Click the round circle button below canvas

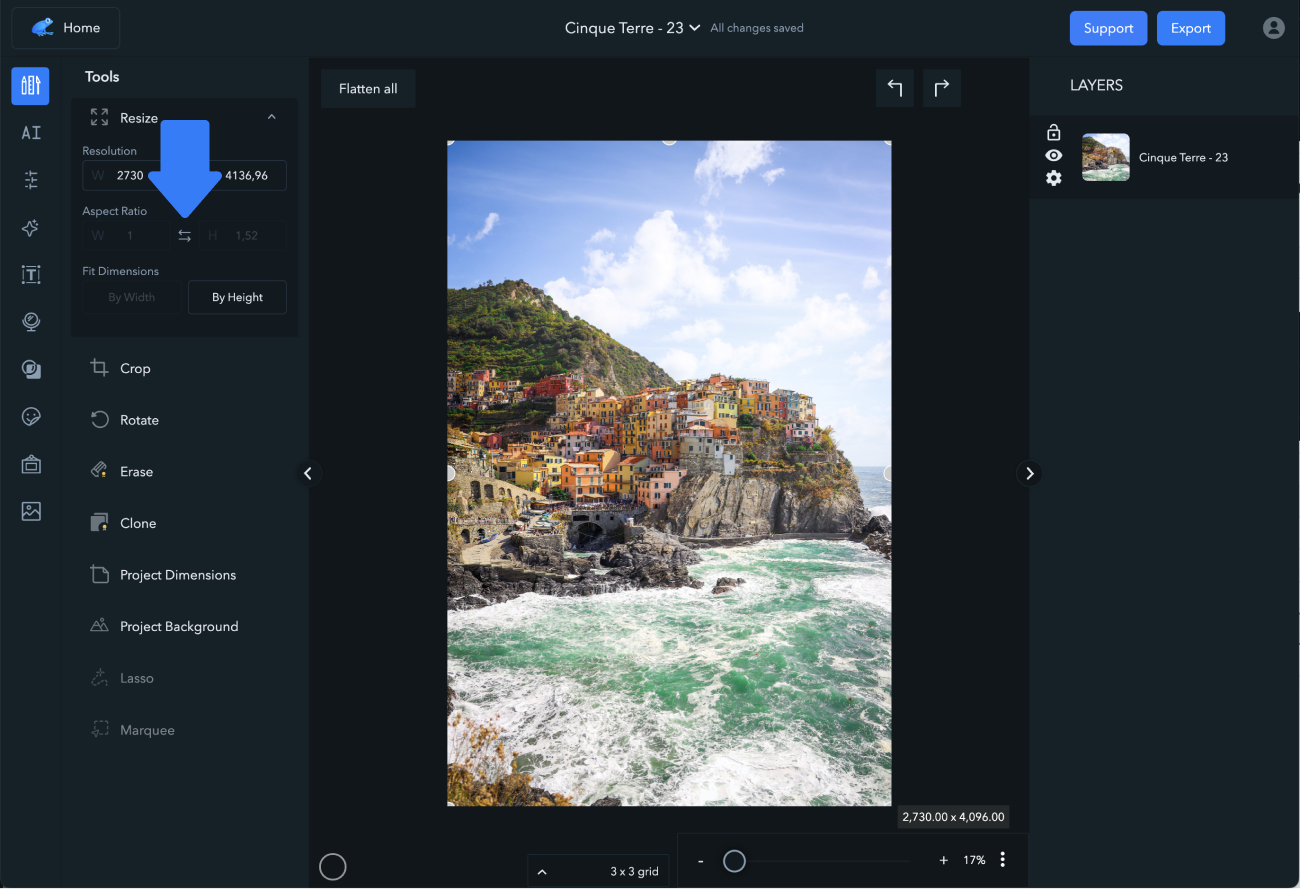click(333, 867)
